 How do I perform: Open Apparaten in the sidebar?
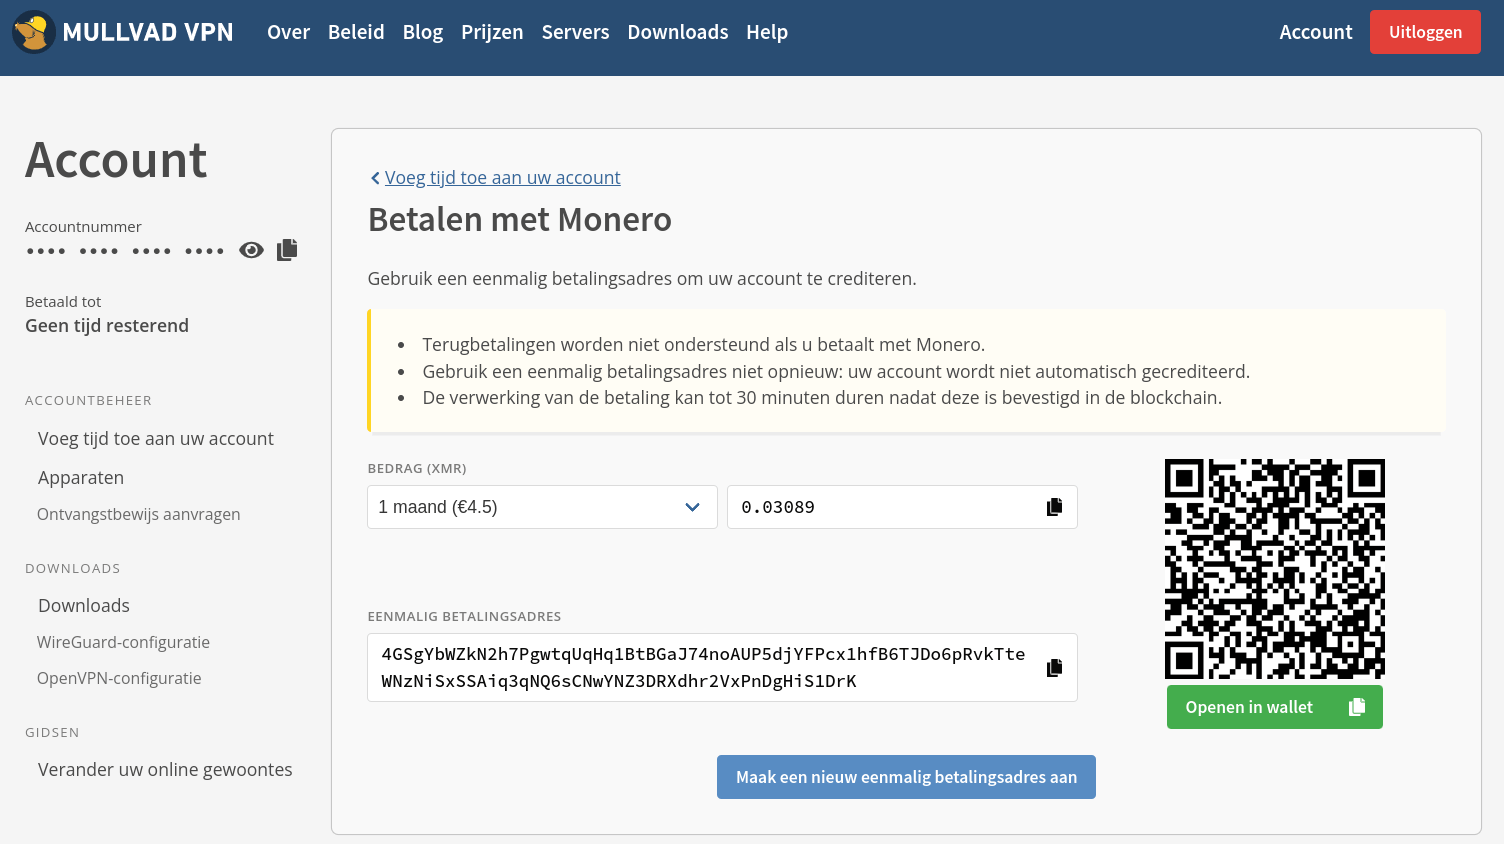pos(81,478)
